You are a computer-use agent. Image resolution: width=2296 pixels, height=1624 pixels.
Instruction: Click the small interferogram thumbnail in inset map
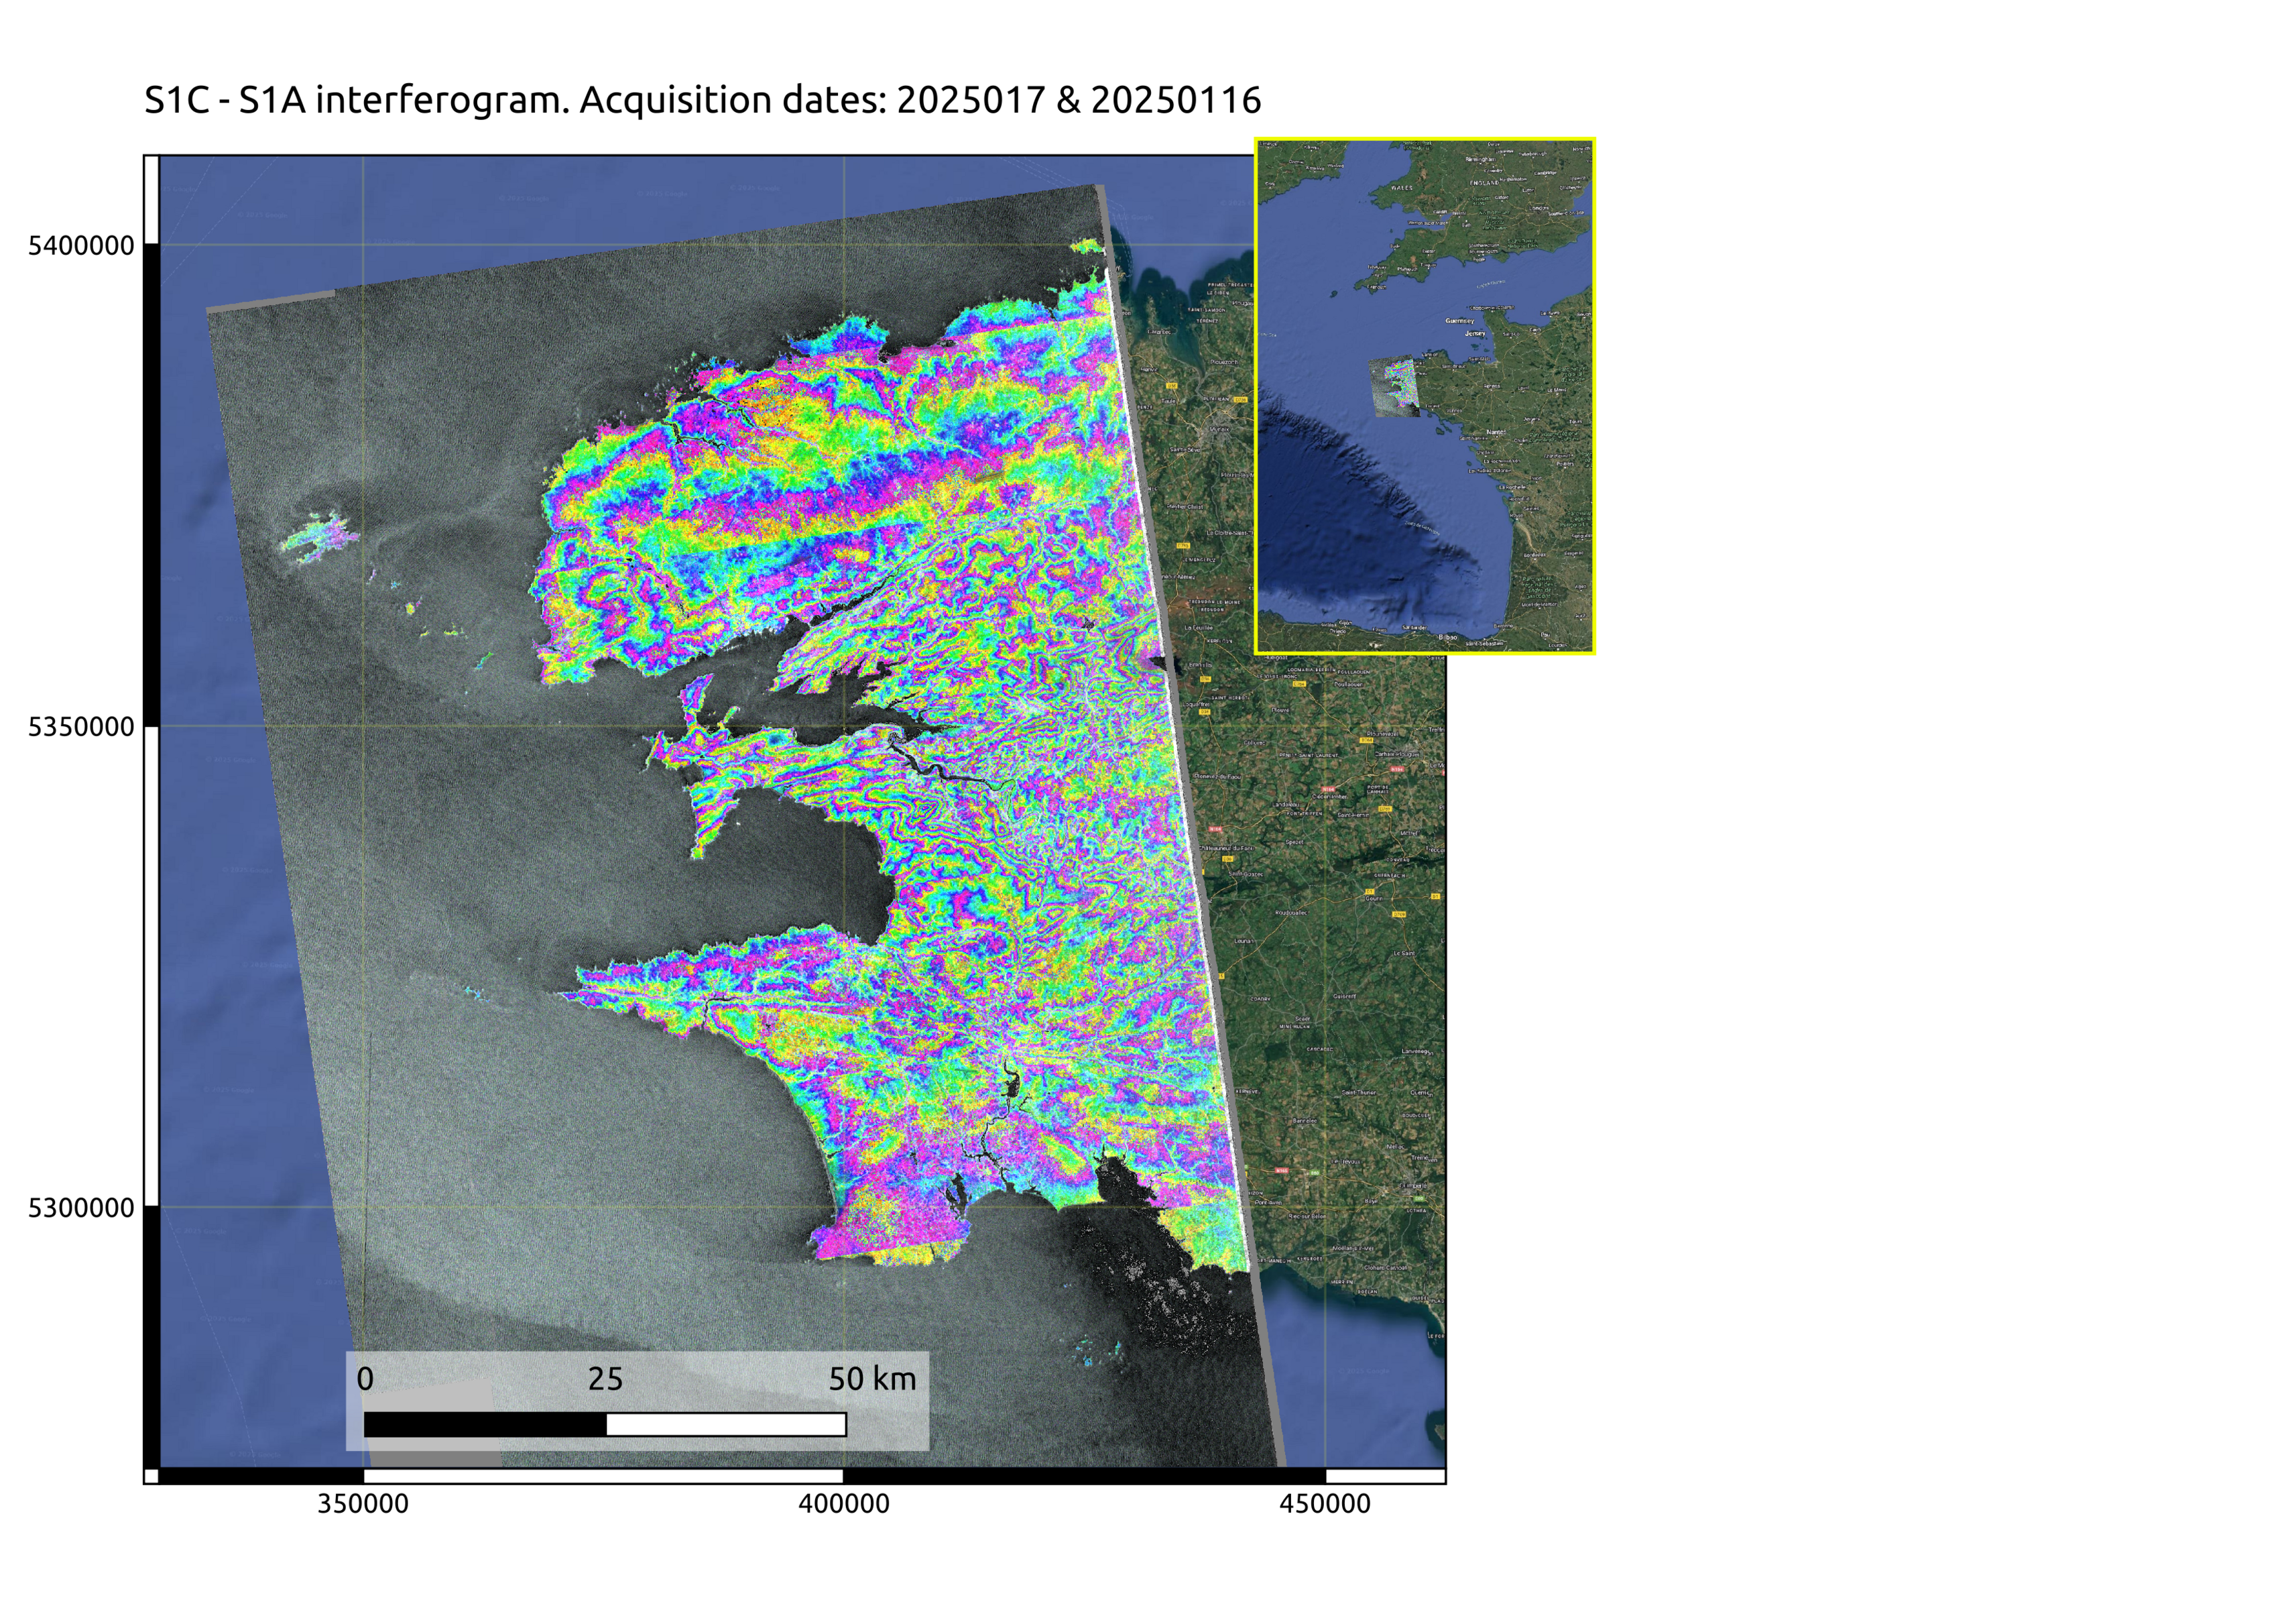(x=1395, y=385)
